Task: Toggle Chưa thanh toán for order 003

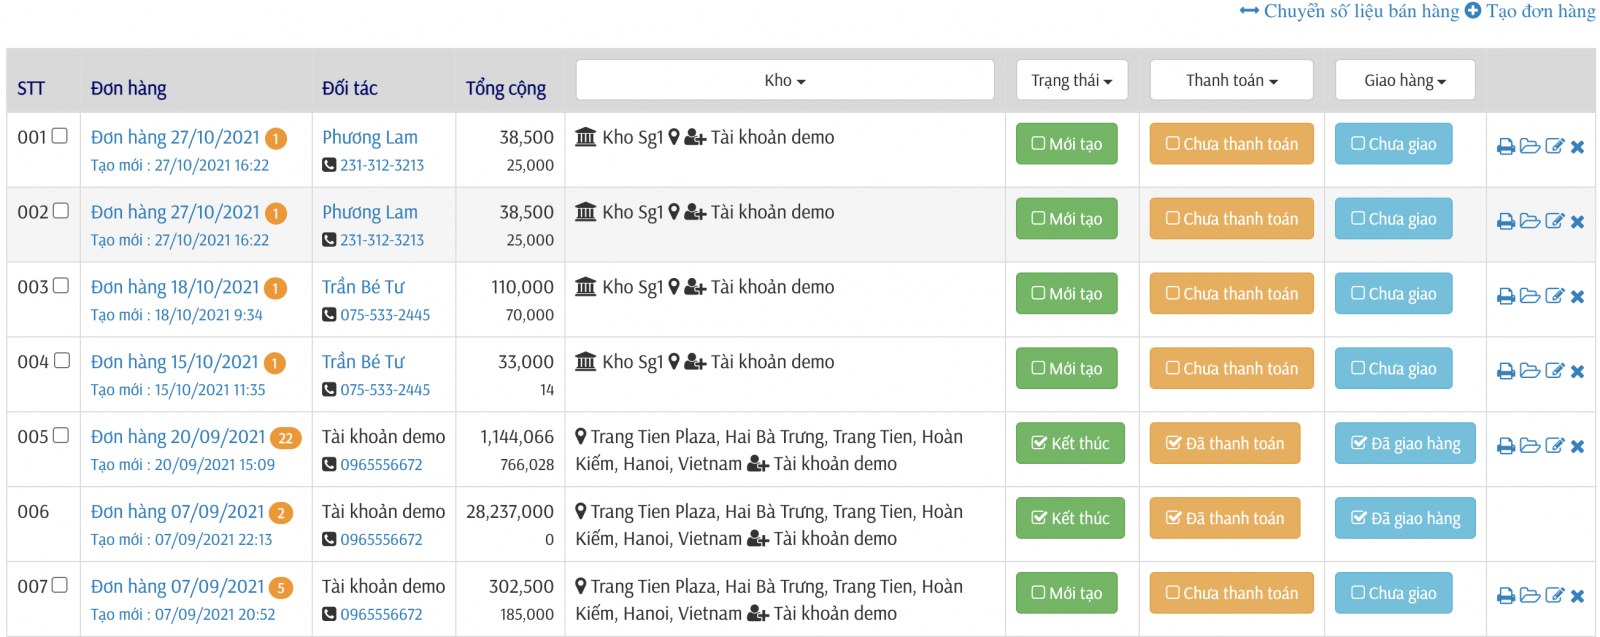Action: coord(1231,294)
